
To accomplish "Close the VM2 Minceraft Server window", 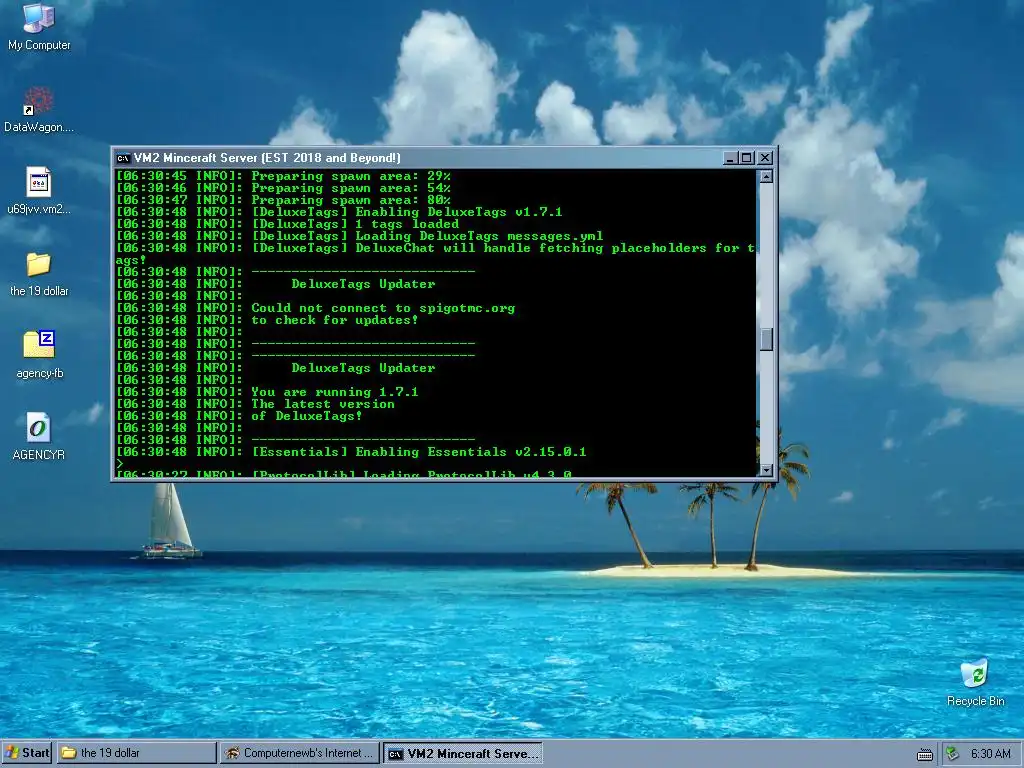I will click(765, 158).
